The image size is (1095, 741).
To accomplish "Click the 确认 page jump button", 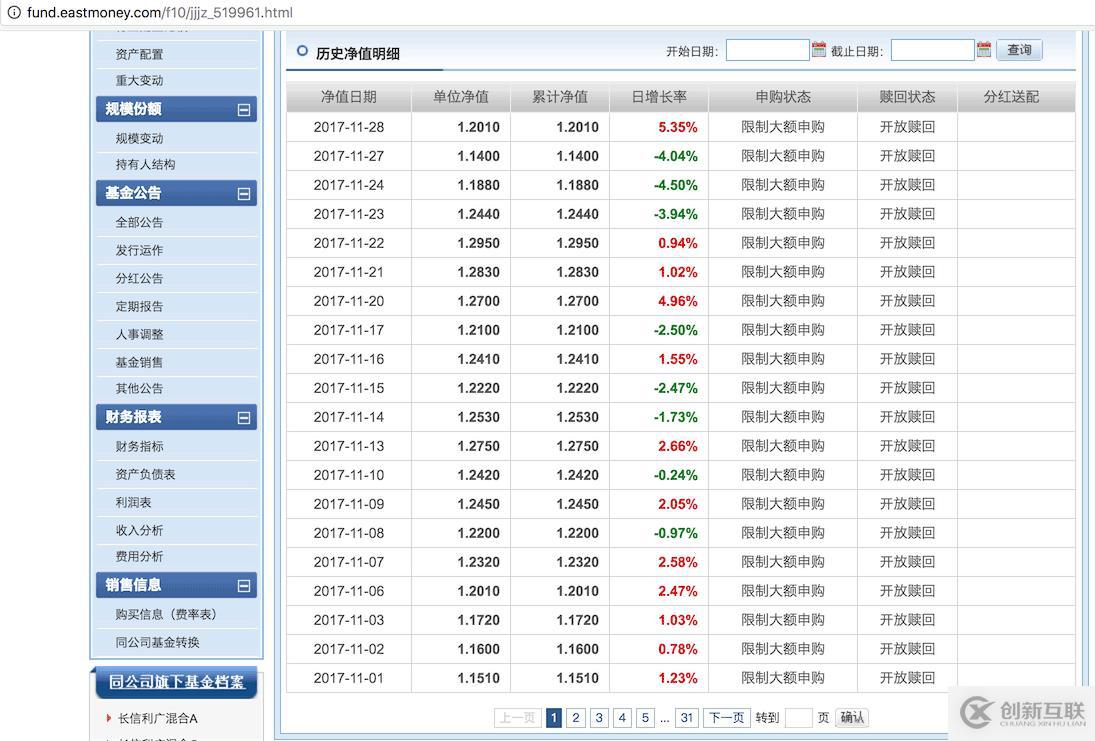I will [x=852, y=717].
